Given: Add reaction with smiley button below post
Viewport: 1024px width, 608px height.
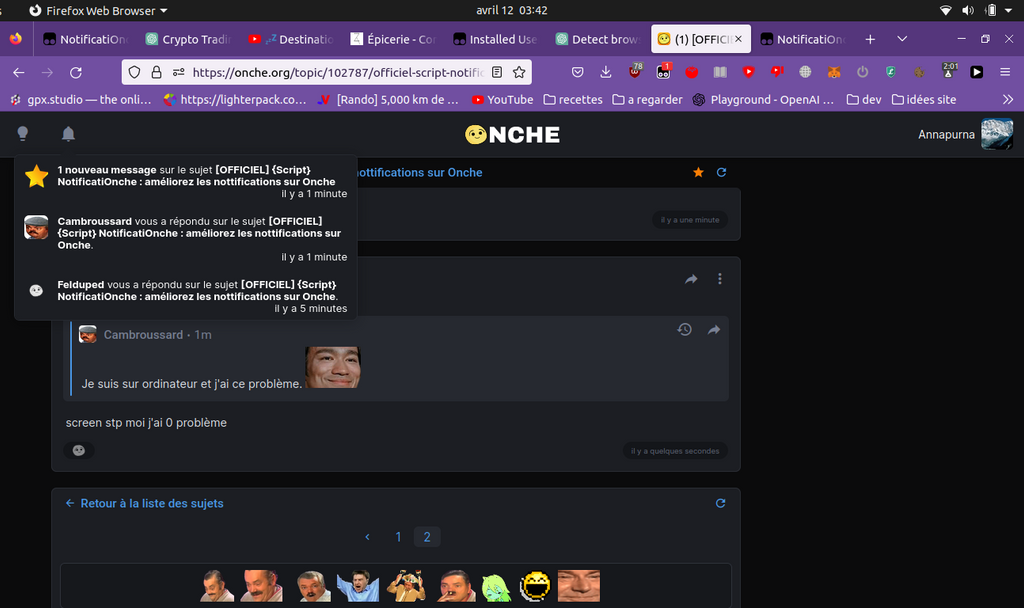Looking at the screenshot, I should pyautogui.click(x=79, y=450).
